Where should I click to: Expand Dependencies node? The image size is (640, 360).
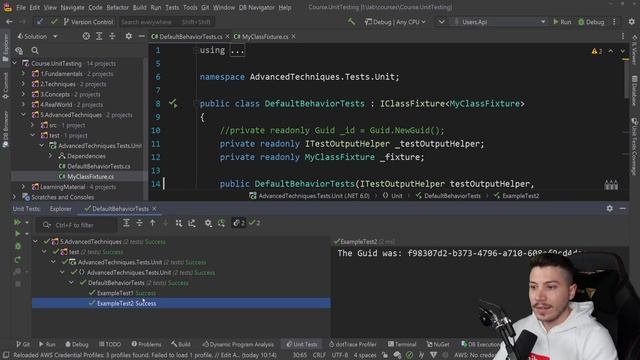click(50, 156)
